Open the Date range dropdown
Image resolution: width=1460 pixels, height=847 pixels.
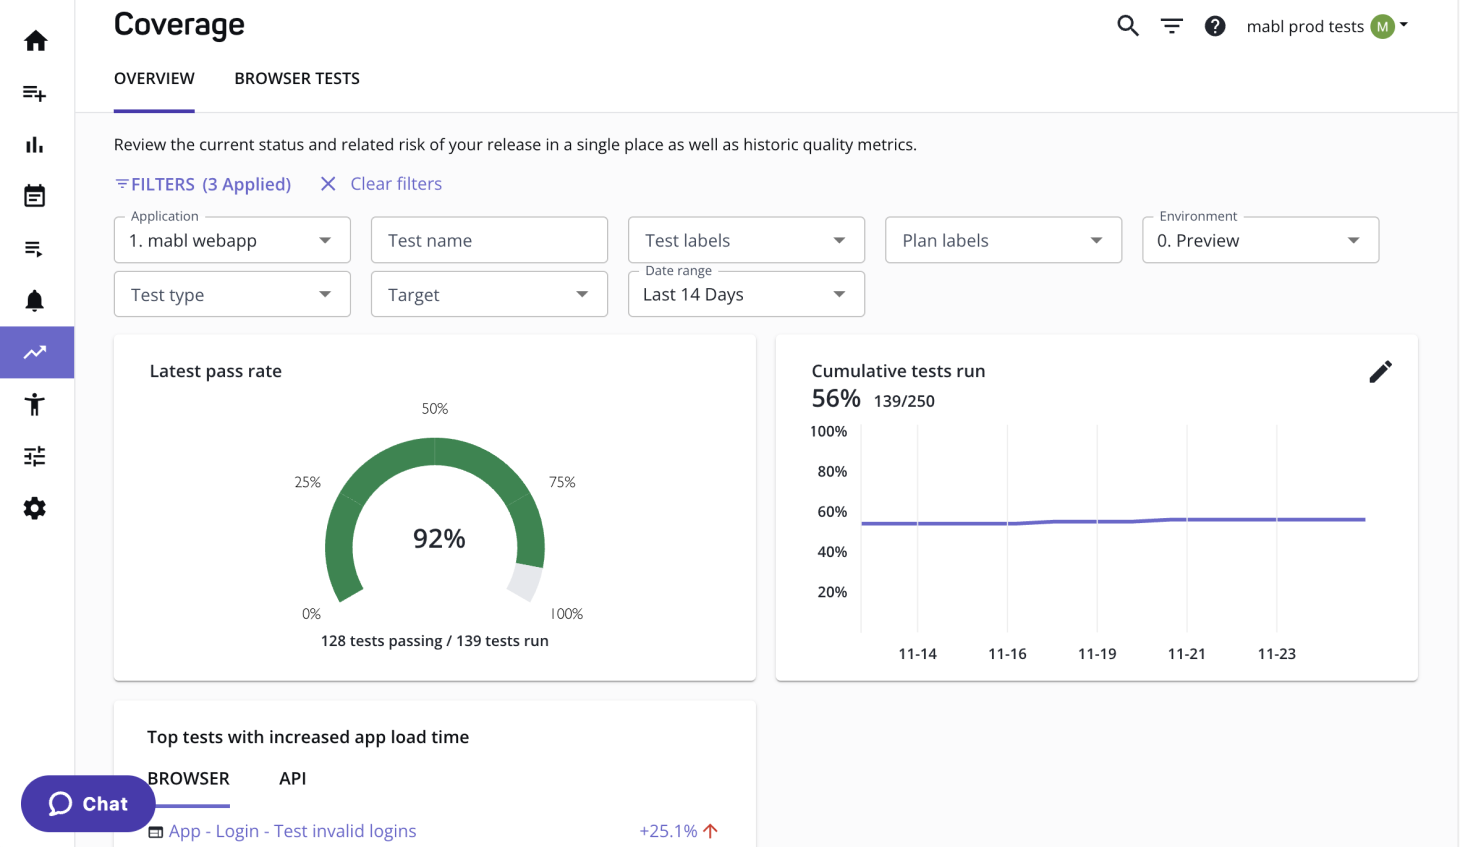tap(746, 294)
